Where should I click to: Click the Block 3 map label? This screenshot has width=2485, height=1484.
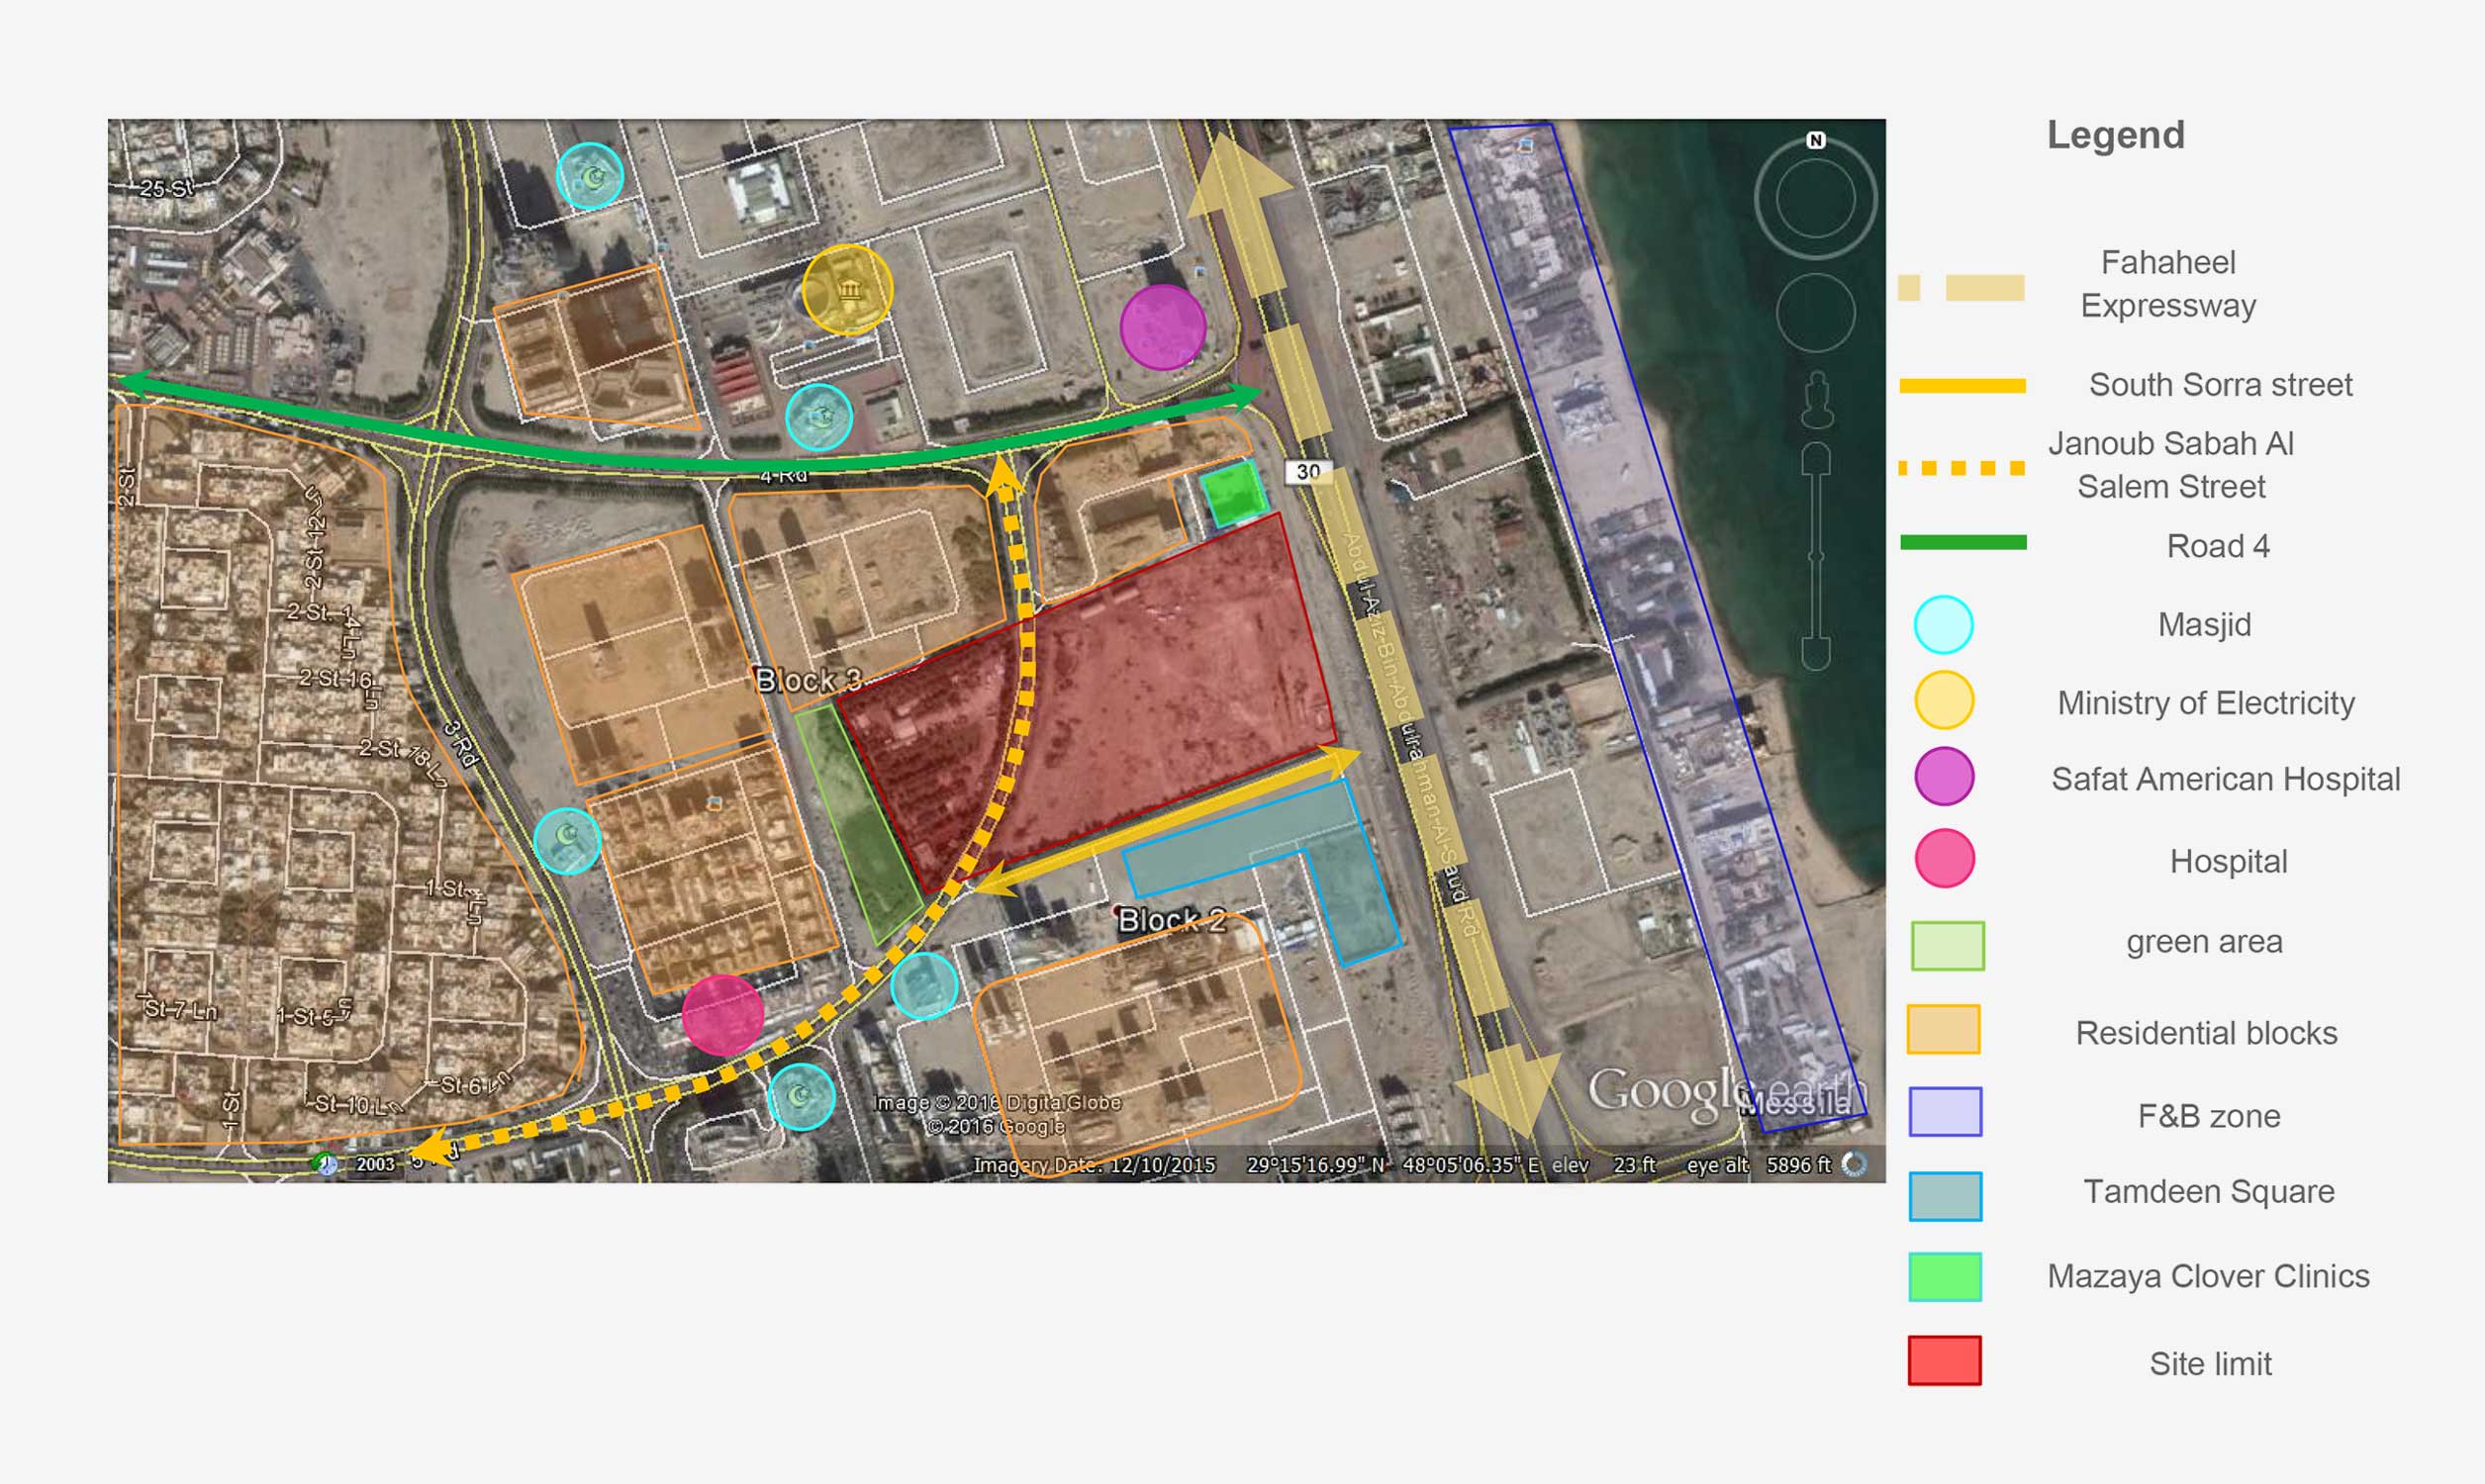pos(808,680)
